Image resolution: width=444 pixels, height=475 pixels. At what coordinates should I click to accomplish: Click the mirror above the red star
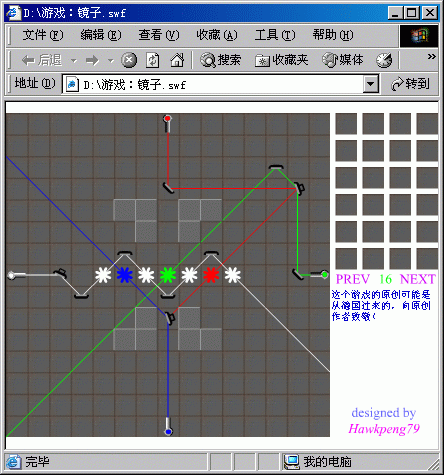tap(211, 254)
